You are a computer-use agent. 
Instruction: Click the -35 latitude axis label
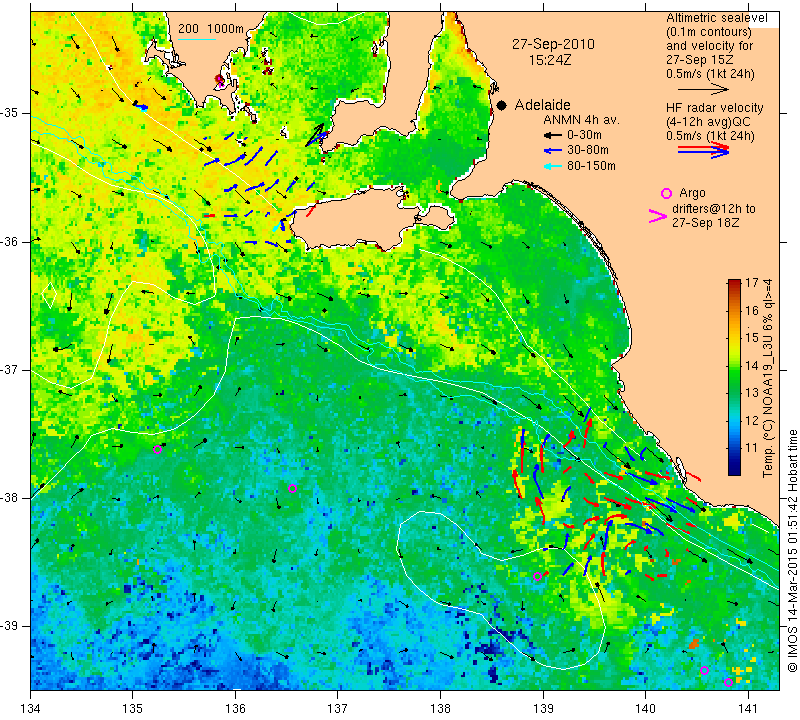pos(10,113)
